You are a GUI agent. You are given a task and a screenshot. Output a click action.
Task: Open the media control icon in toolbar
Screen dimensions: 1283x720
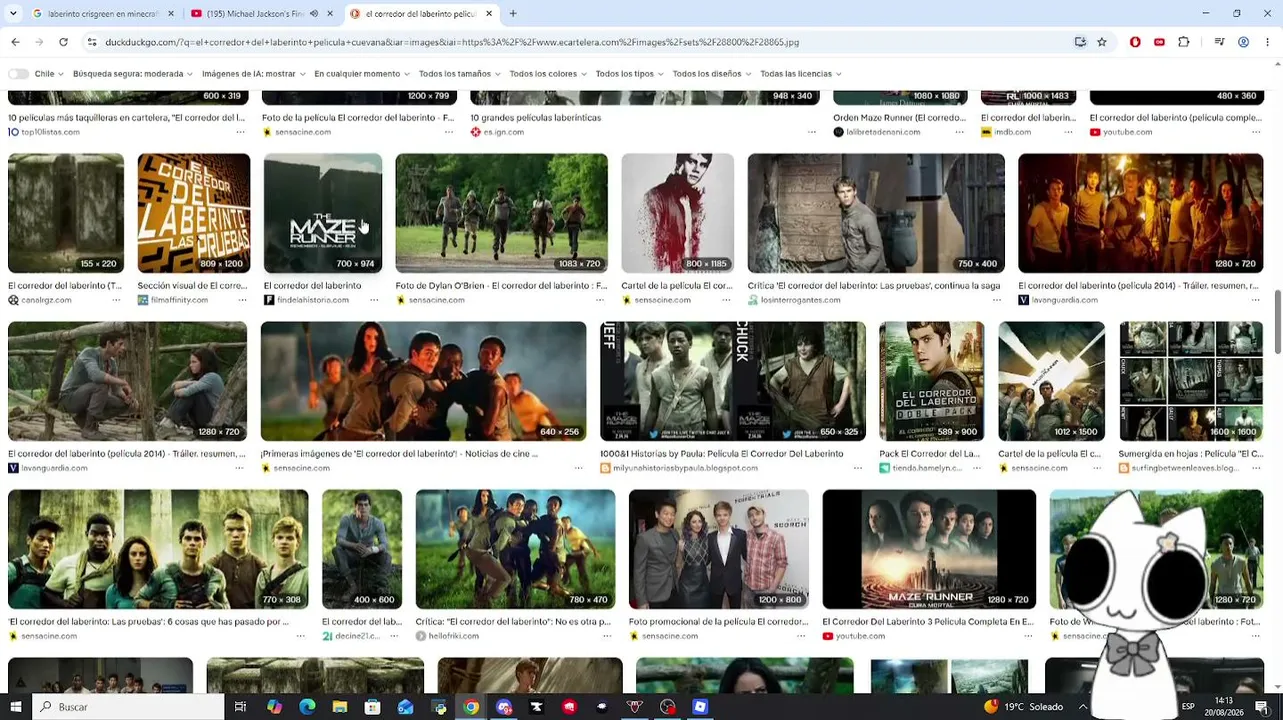[1219, 42]
